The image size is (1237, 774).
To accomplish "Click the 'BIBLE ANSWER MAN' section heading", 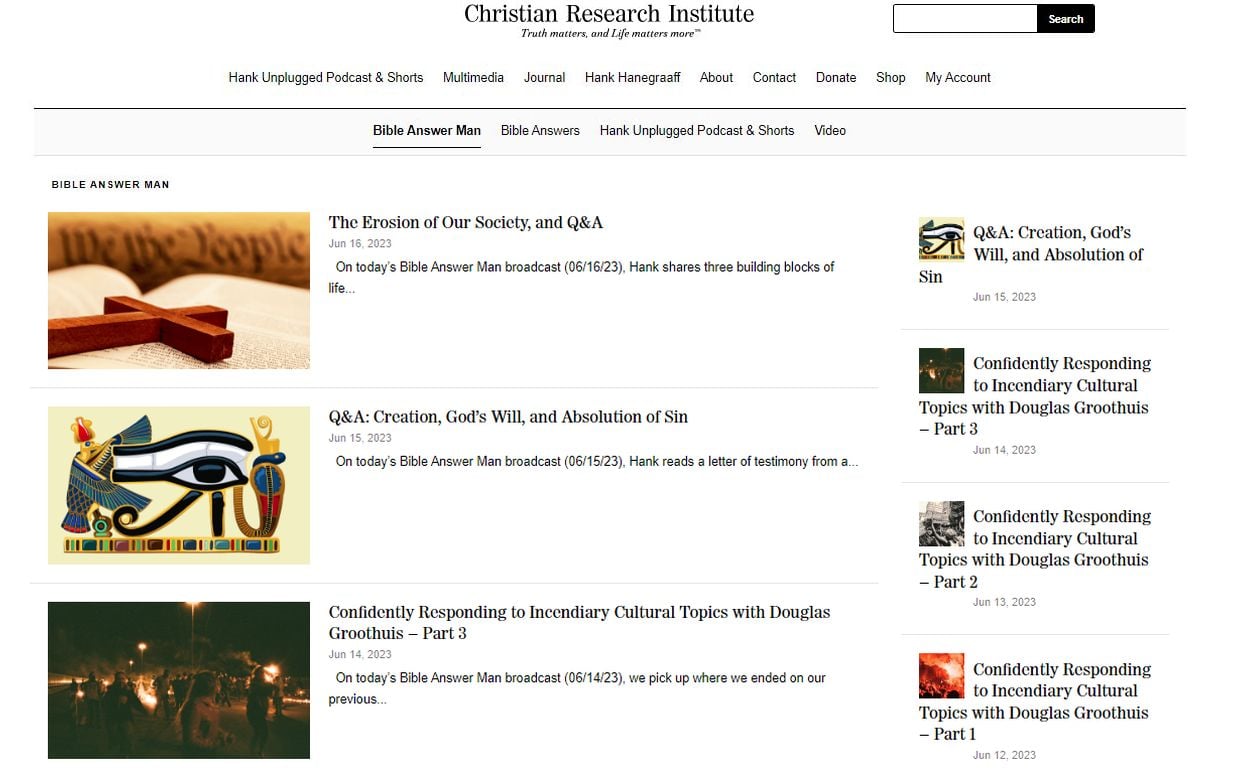I will click(x=110, y=184).
